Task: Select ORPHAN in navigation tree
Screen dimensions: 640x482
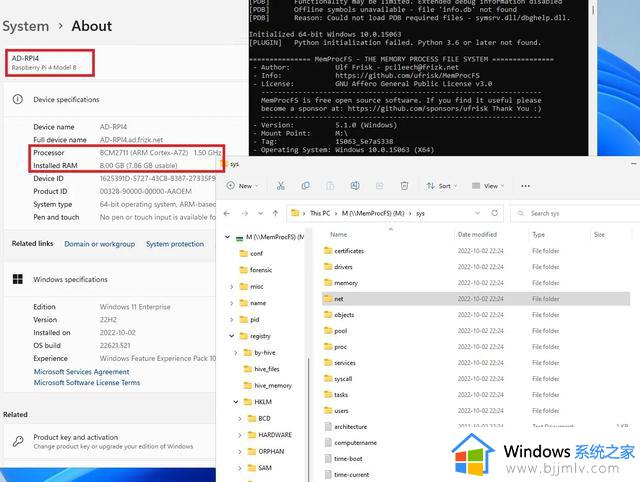Action: pos(267,451)
